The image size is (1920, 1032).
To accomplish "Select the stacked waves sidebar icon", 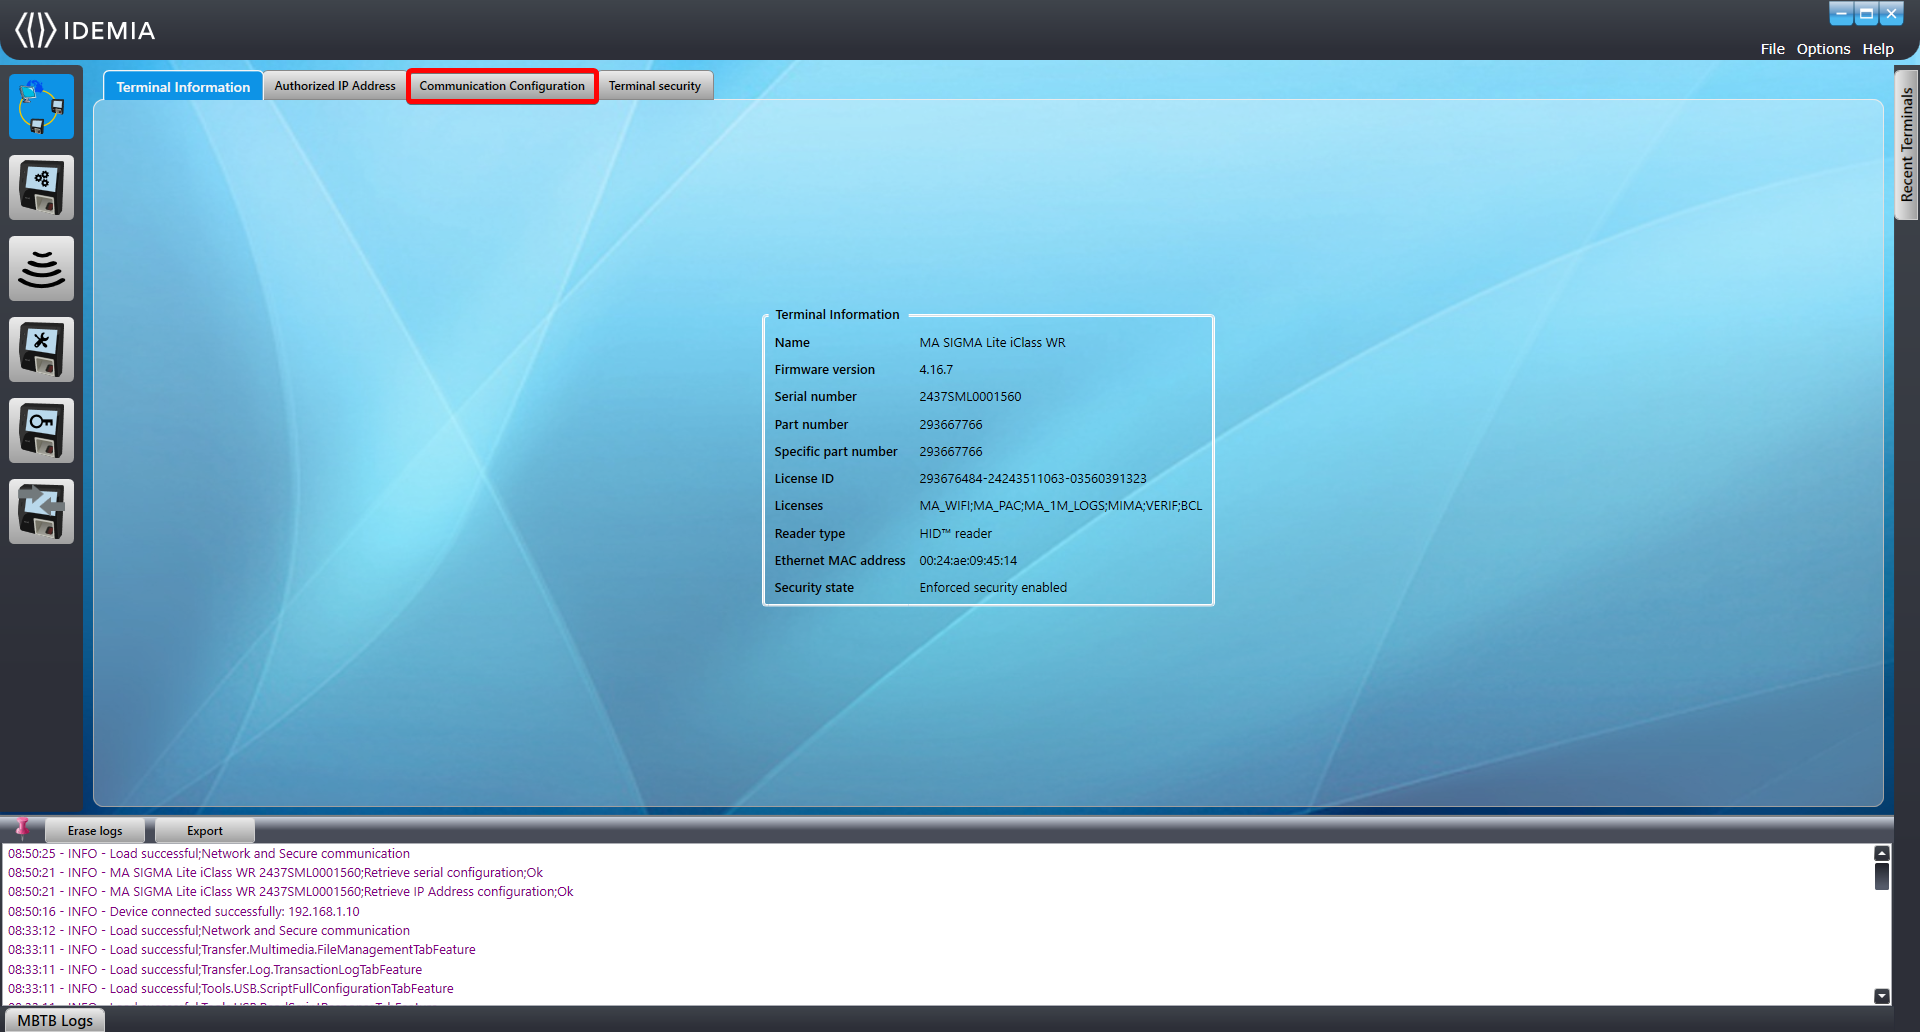I will coord(42,268).
